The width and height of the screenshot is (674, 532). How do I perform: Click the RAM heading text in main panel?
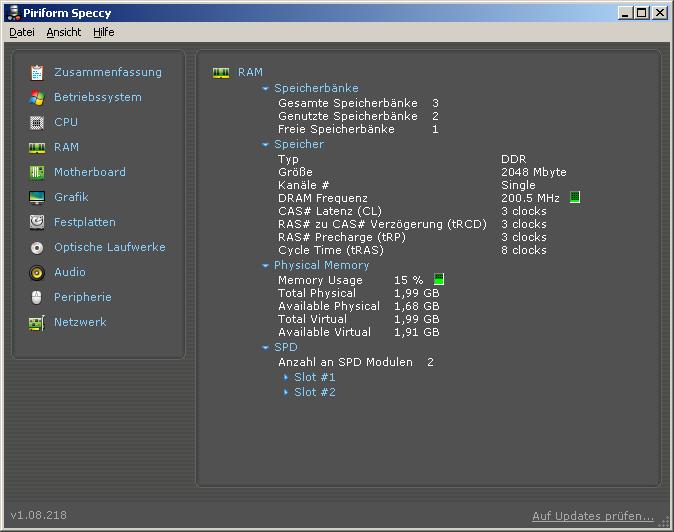click(x=250, y=72)
